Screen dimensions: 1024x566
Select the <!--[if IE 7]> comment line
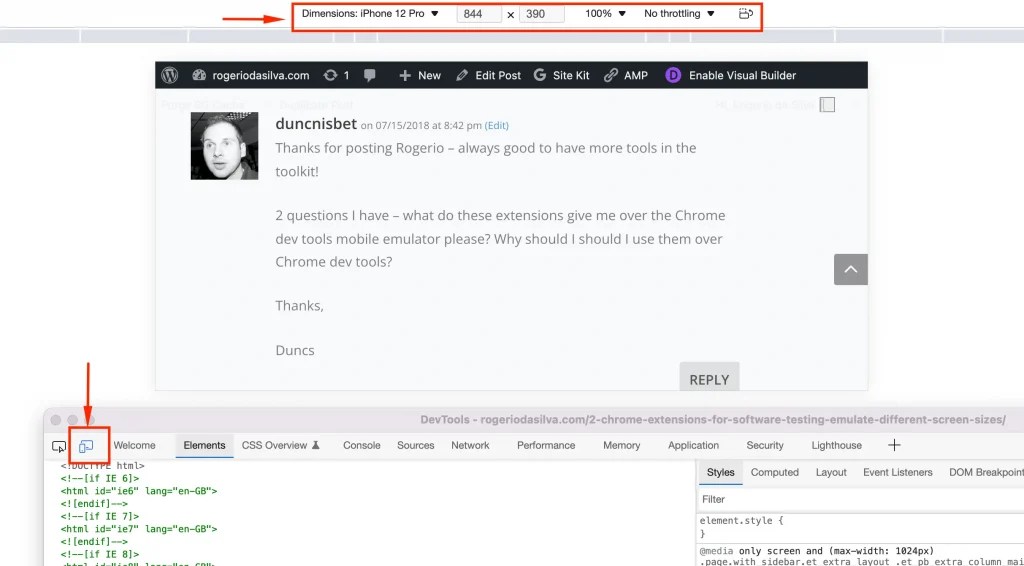click(99, 516)
